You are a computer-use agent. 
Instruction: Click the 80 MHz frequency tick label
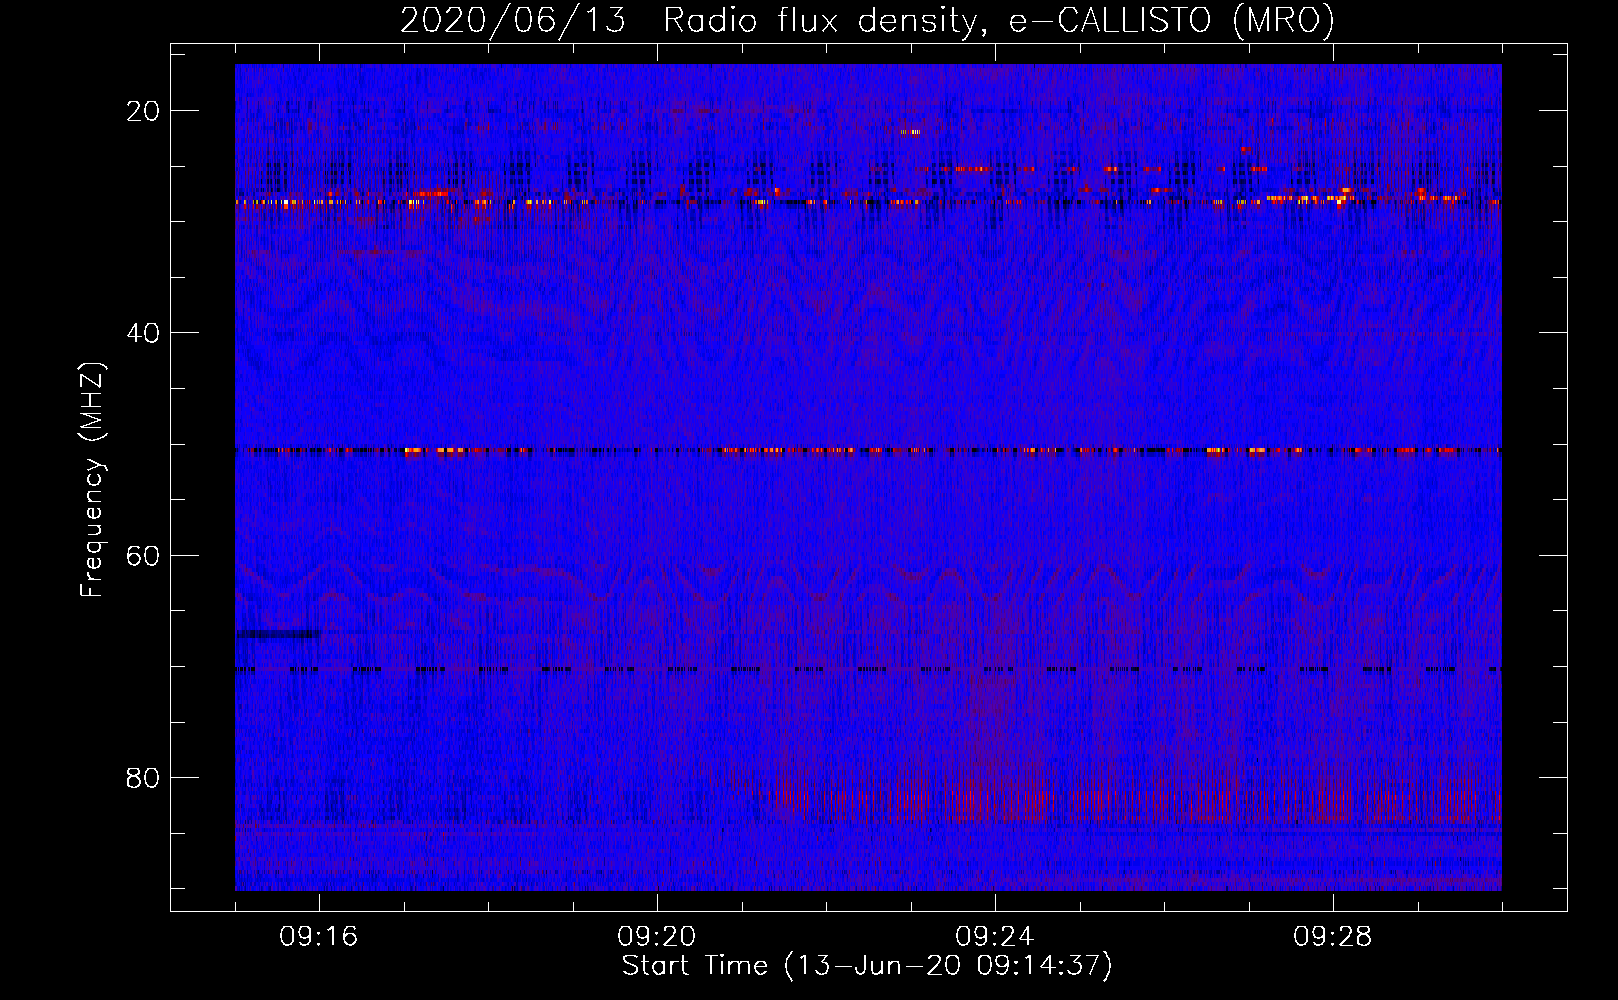pos(144,778)
